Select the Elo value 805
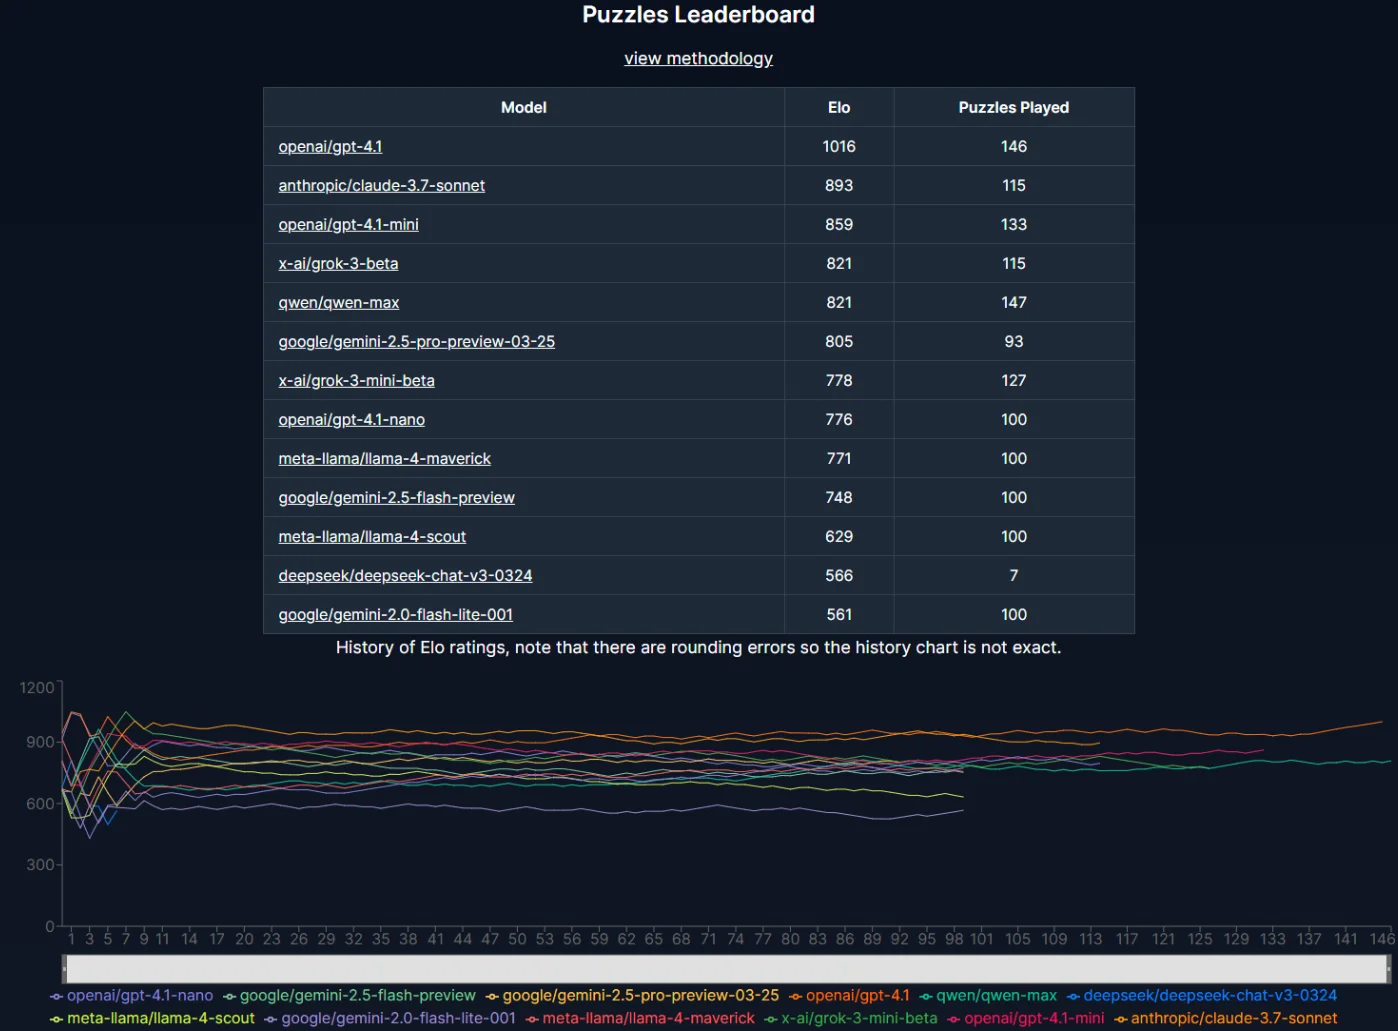Screen dimensions: 1398x1031 click(x=839, y=341)
